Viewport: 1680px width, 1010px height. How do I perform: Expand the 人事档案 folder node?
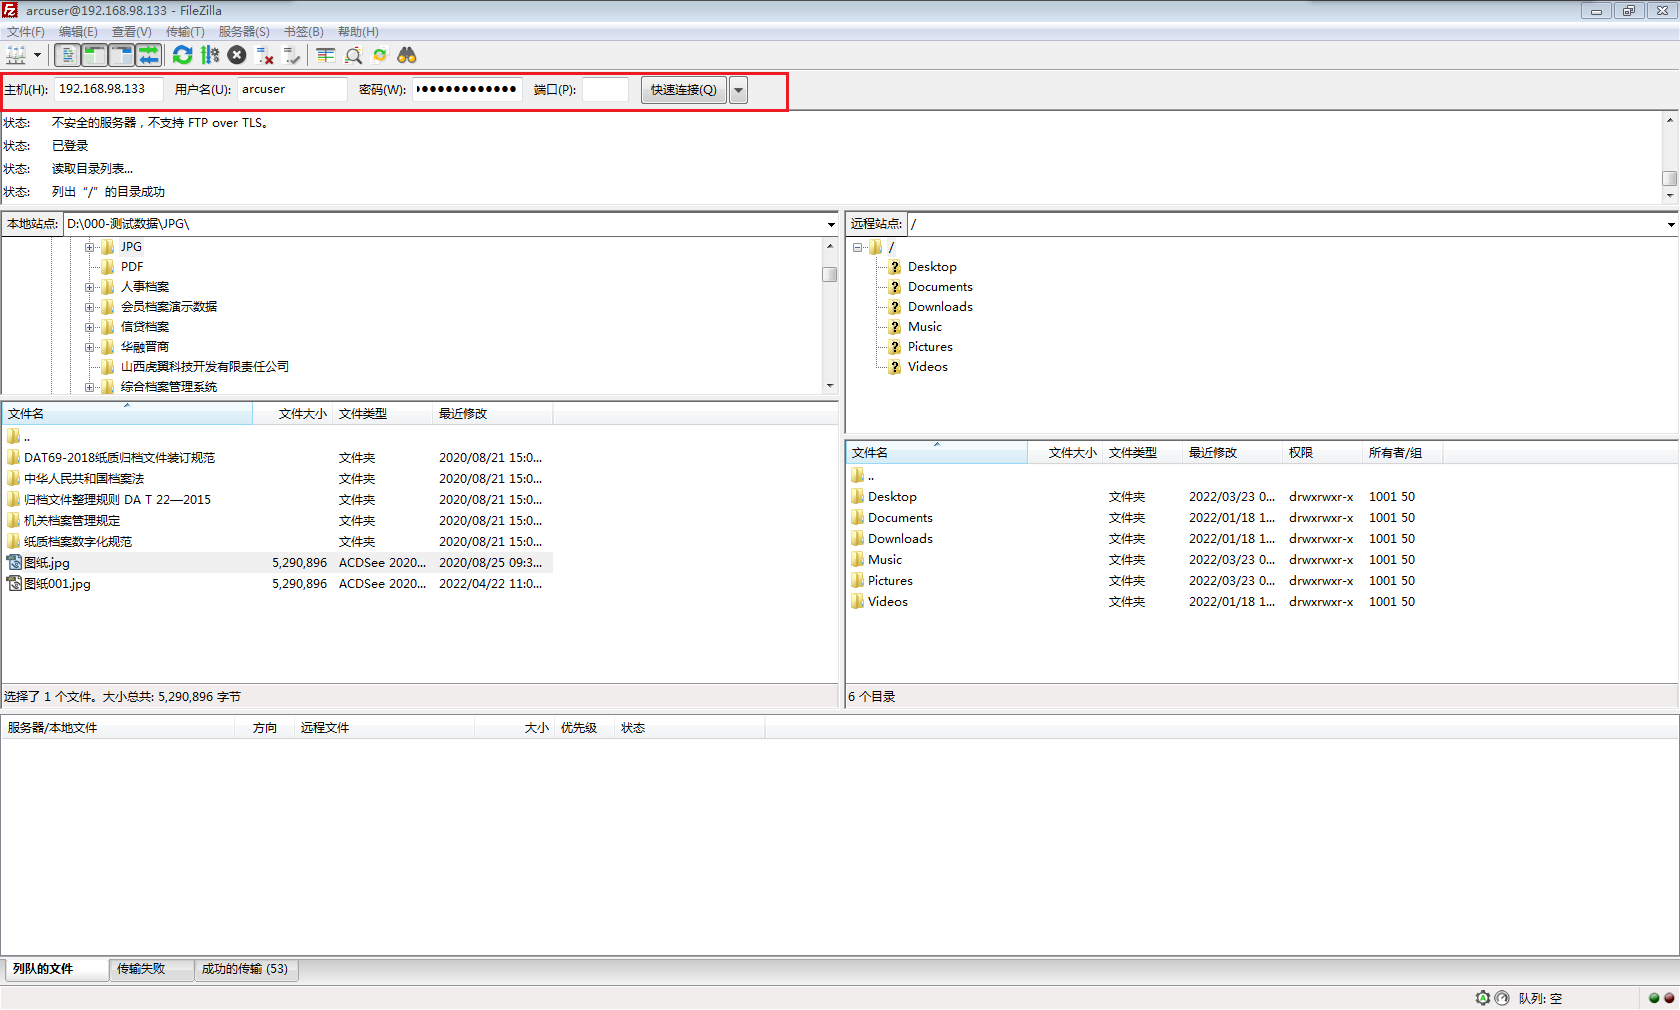point(89,287)
